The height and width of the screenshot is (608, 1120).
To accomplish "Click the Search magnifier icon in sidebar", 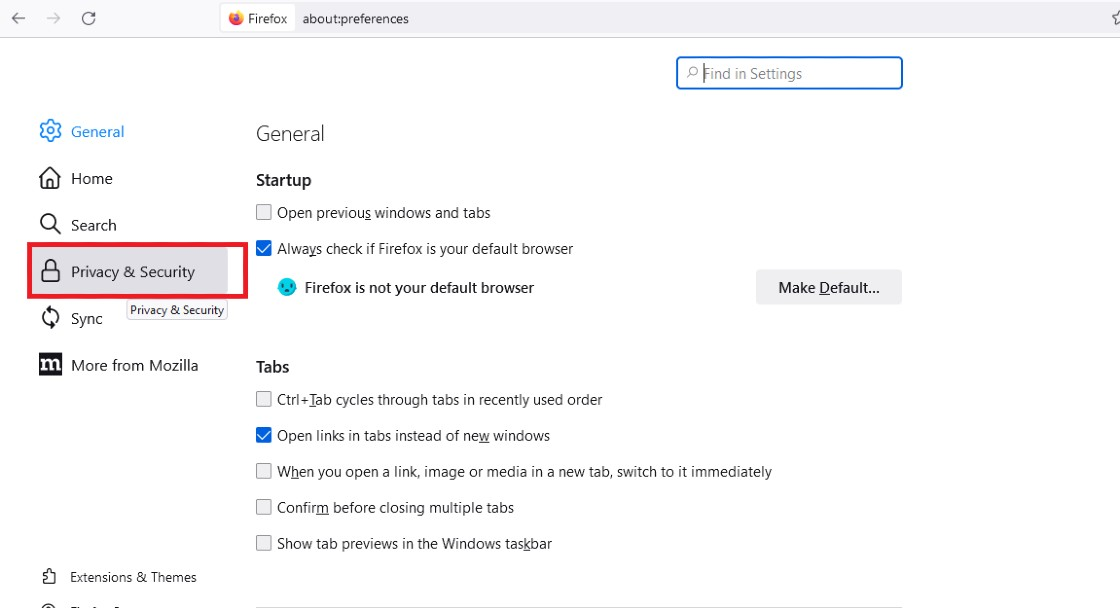I will (50, 224).
